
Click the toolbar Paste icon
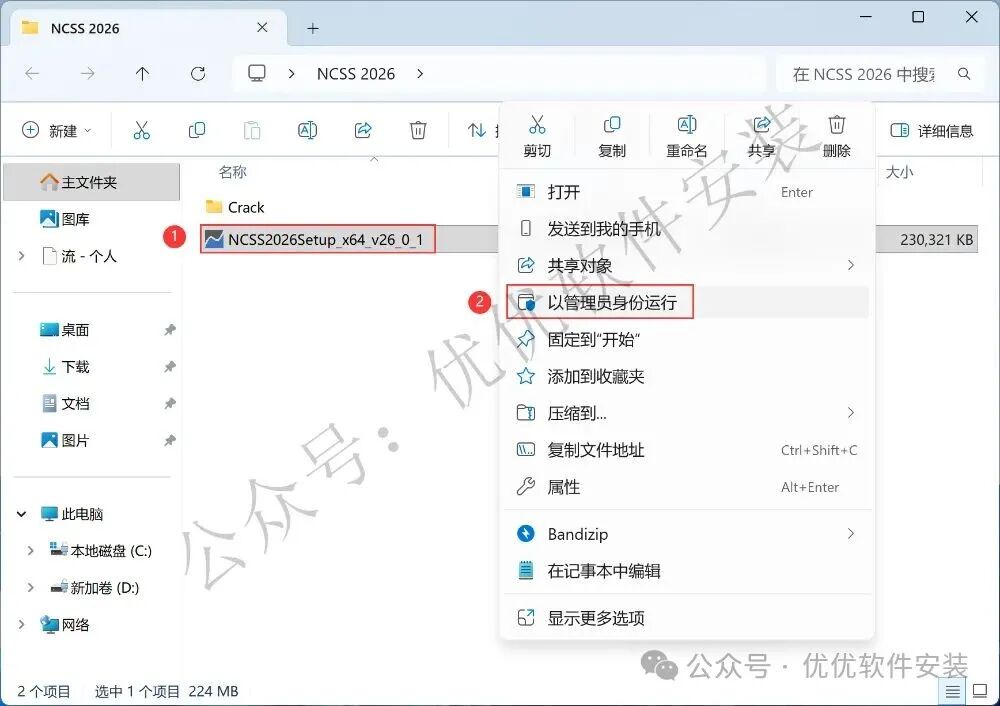point(252,130)
